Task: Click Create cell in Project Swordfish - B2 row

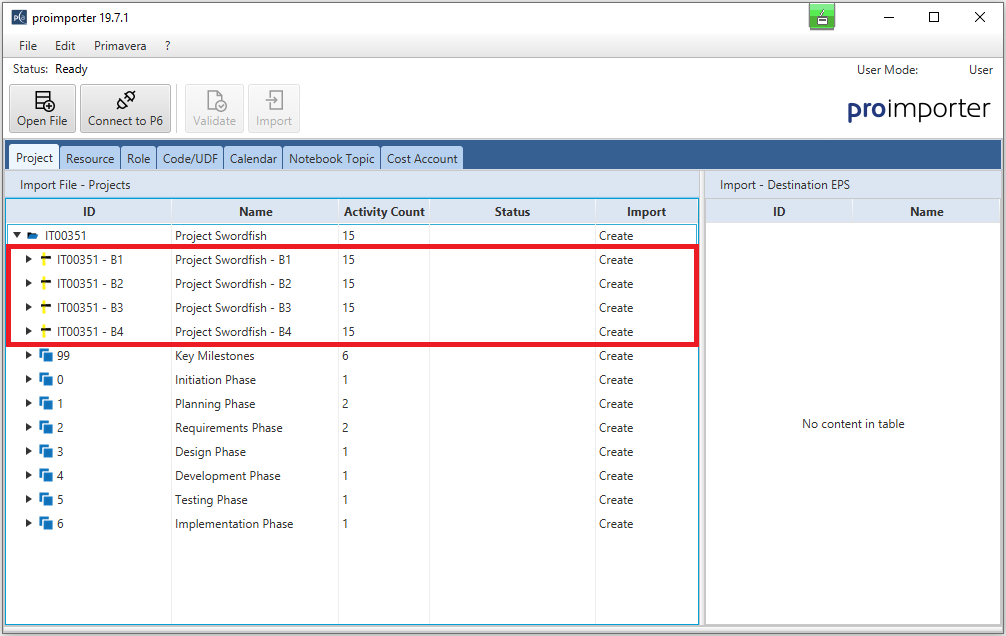Action: point(646,284)
